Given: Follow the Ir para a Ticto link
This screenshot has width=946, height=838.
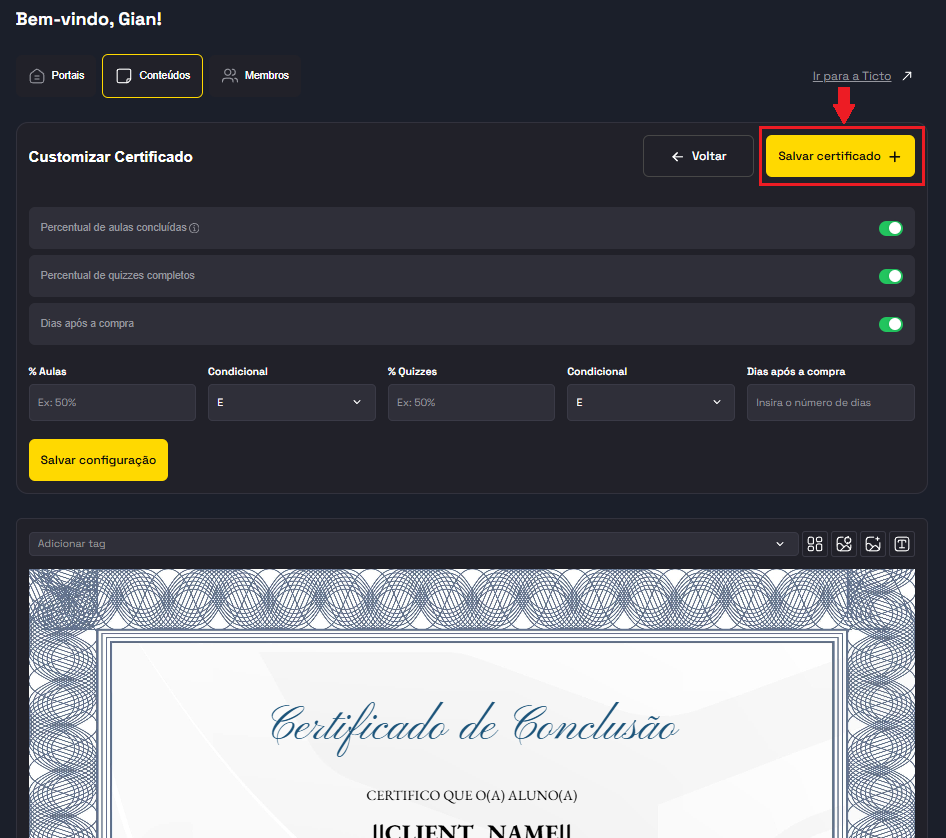Looking at the screenshot, I should 851,76.
